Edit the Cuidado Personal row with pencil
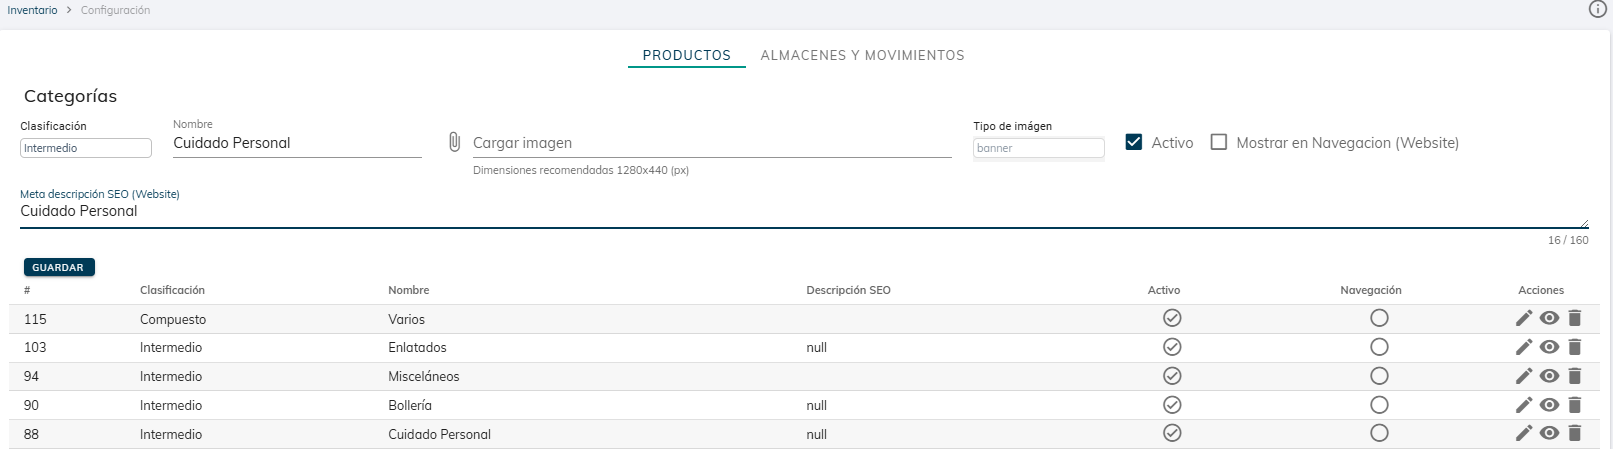The image size is (1613, 449). coord(1523,434)
